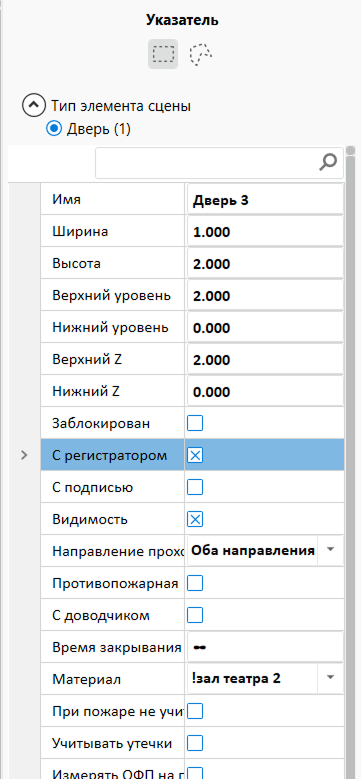Click the Верхний Z value field
Screen dimensions: 361x779
click(x=265, y=360)
